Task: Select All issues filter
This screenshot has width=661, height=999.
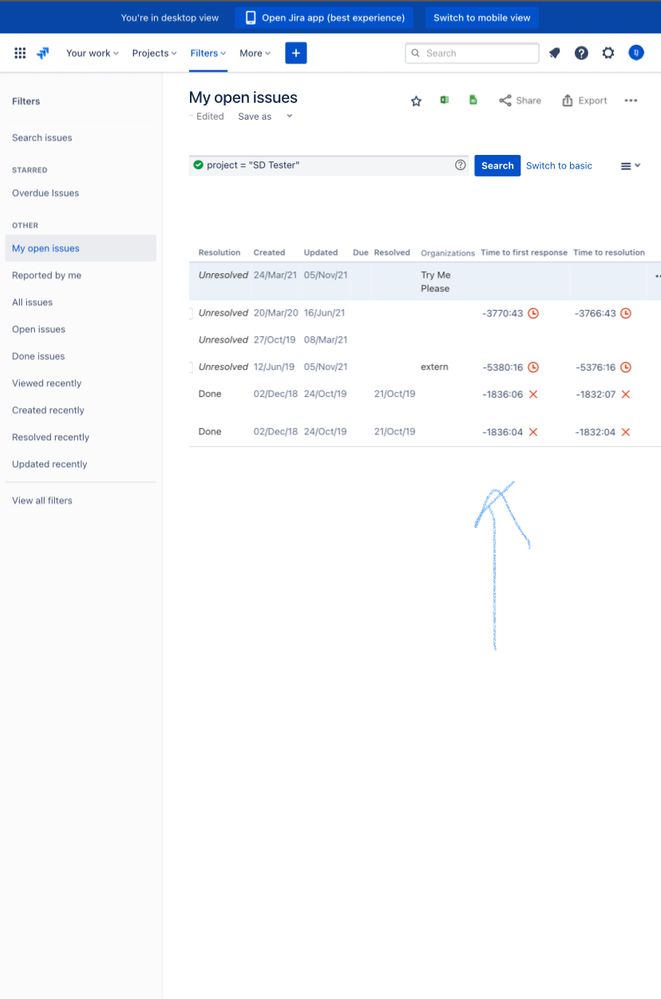Action: pos(32,302)
